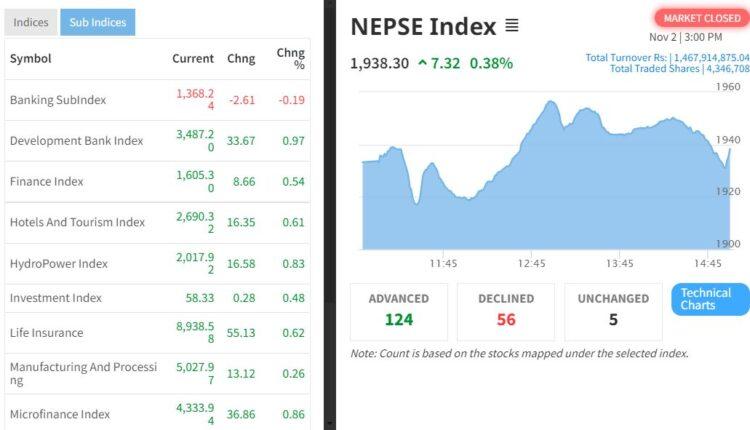Image resolution: width=750 pixels, height=430 pixels.
Task: Click Manufacturing And Processing index
Action: coord(83,373)
